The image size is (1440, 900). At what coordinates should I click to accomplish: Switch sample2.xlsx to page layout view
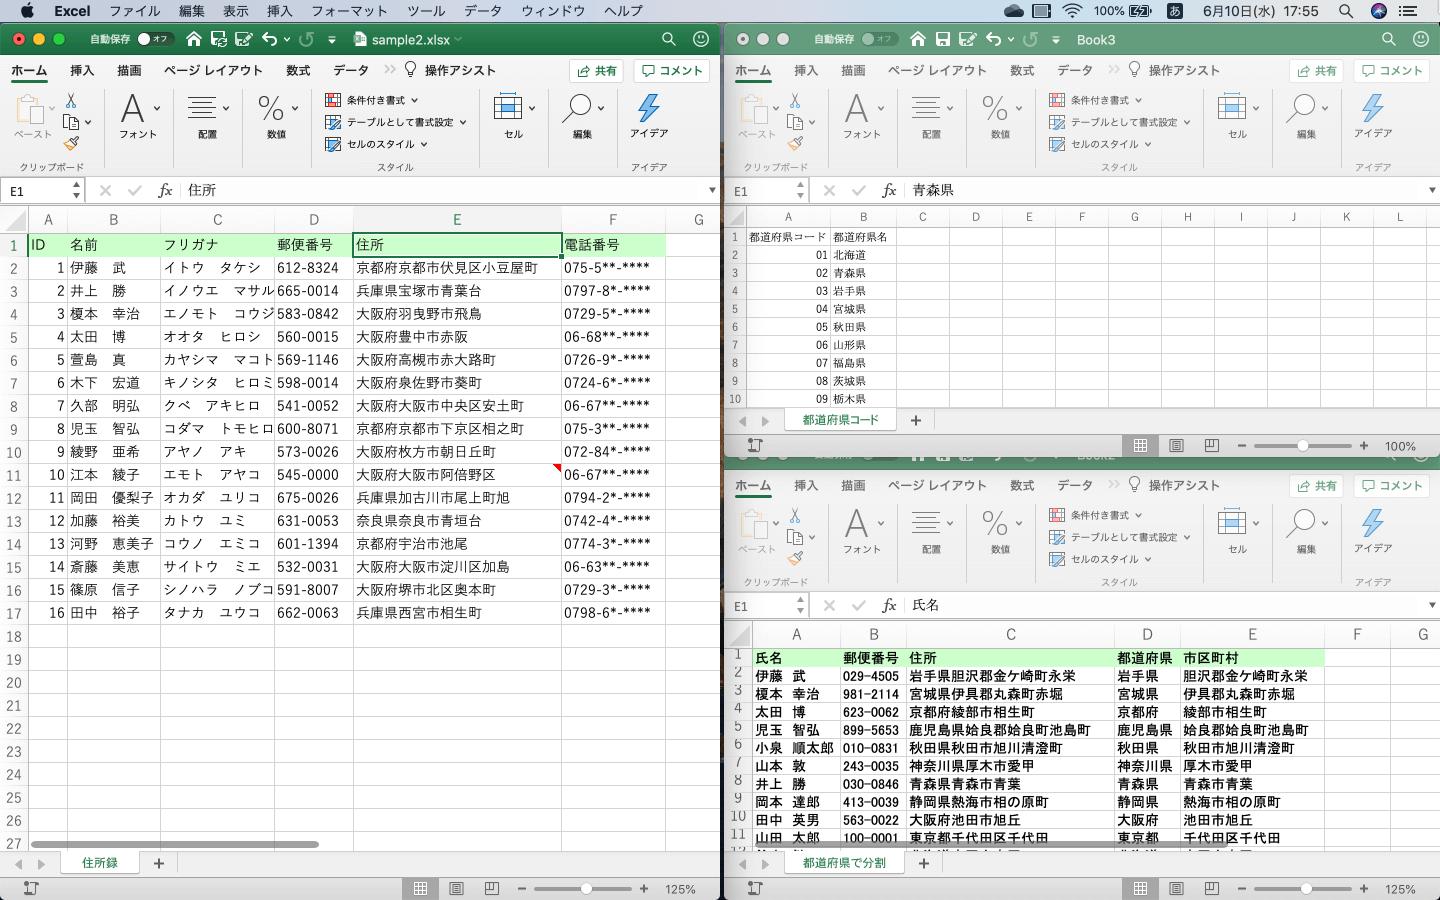tap(456, 888)
